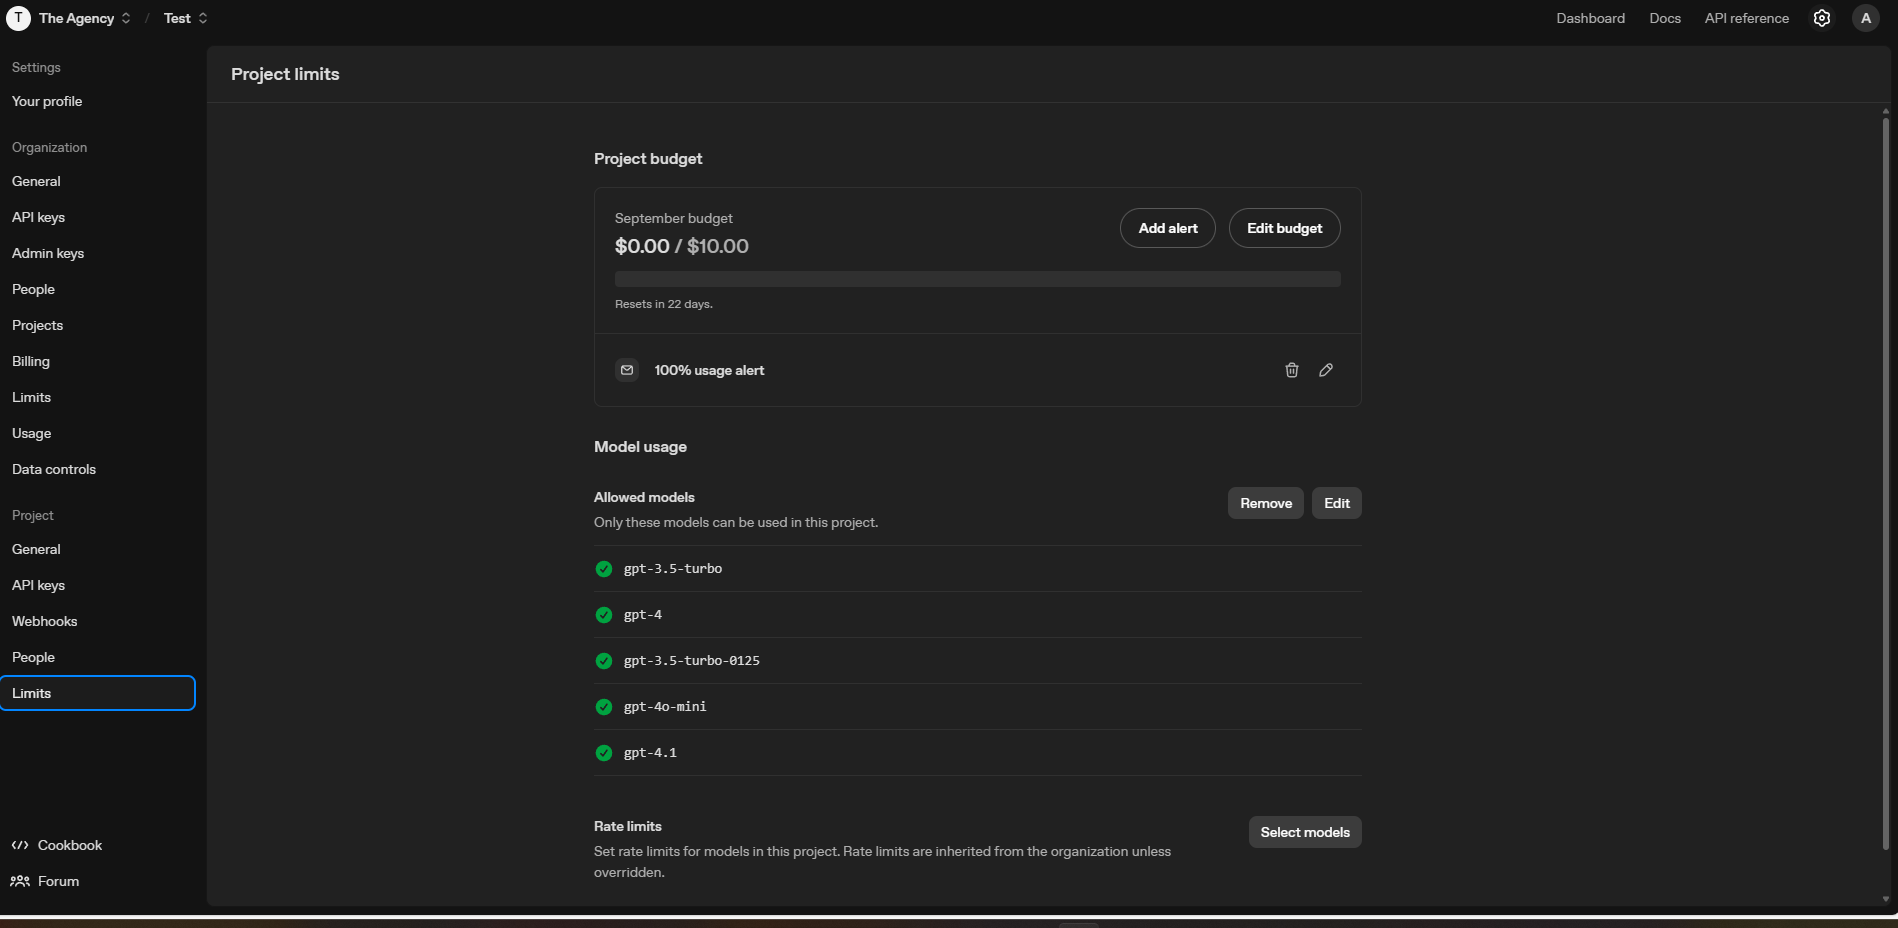Open Webhooks under Project section
The width and height of the screenshot is (1898, 928).
(45, 621)
